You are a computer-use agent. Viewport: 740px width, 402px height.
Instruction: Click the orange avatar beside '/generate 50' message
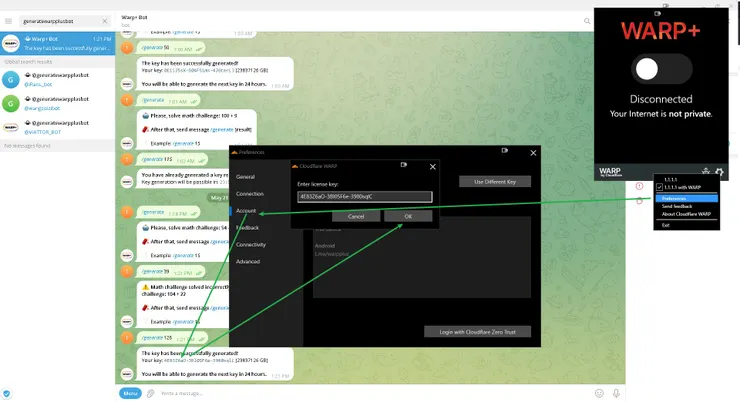127,48
